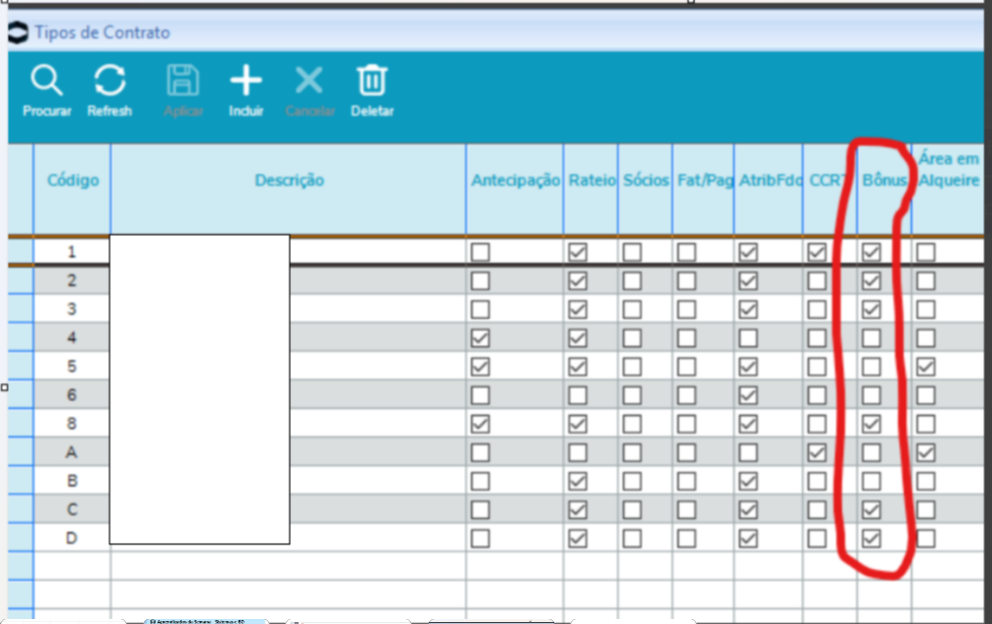Uncheck CCRT for code A

[x=817, y=452]
